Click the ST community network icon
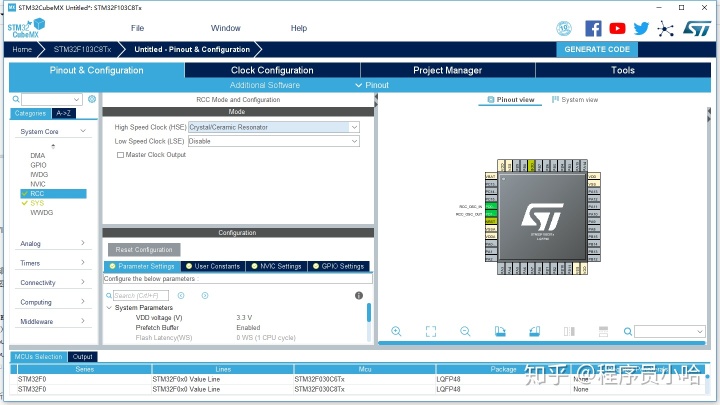This screenshot has height=405, width=720. [665, 29]
